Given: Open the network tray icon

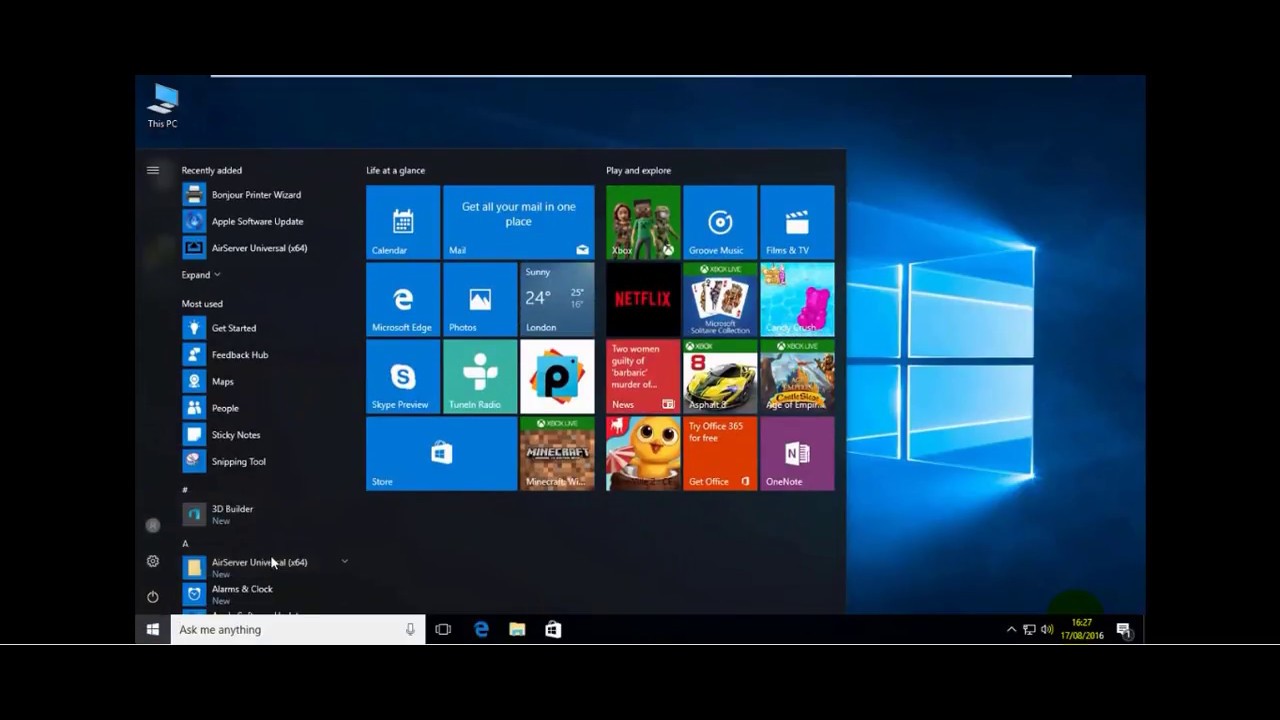Looking at the screenshot, I should coord(1029,630).
